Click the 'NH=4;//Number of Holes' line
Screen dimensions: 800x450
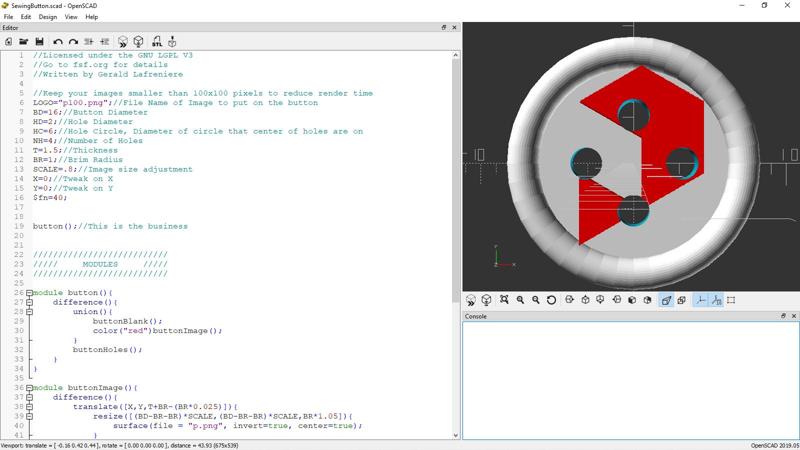point(88,140)
